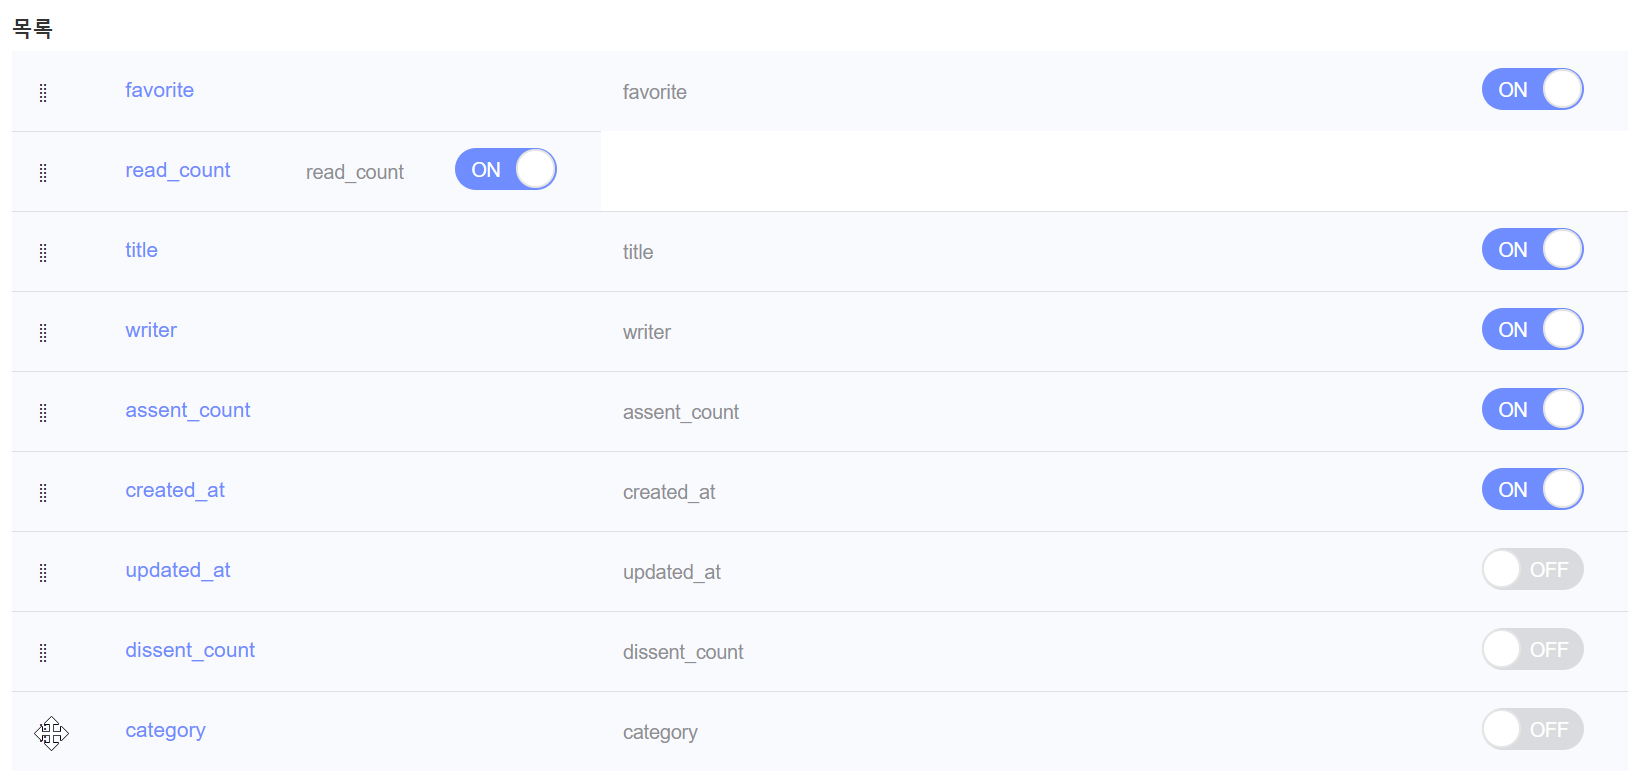This screenshot has width=1645, height=780.
Task: Turn on the dissent_count switch
Action: click(x=1532, y=649)
